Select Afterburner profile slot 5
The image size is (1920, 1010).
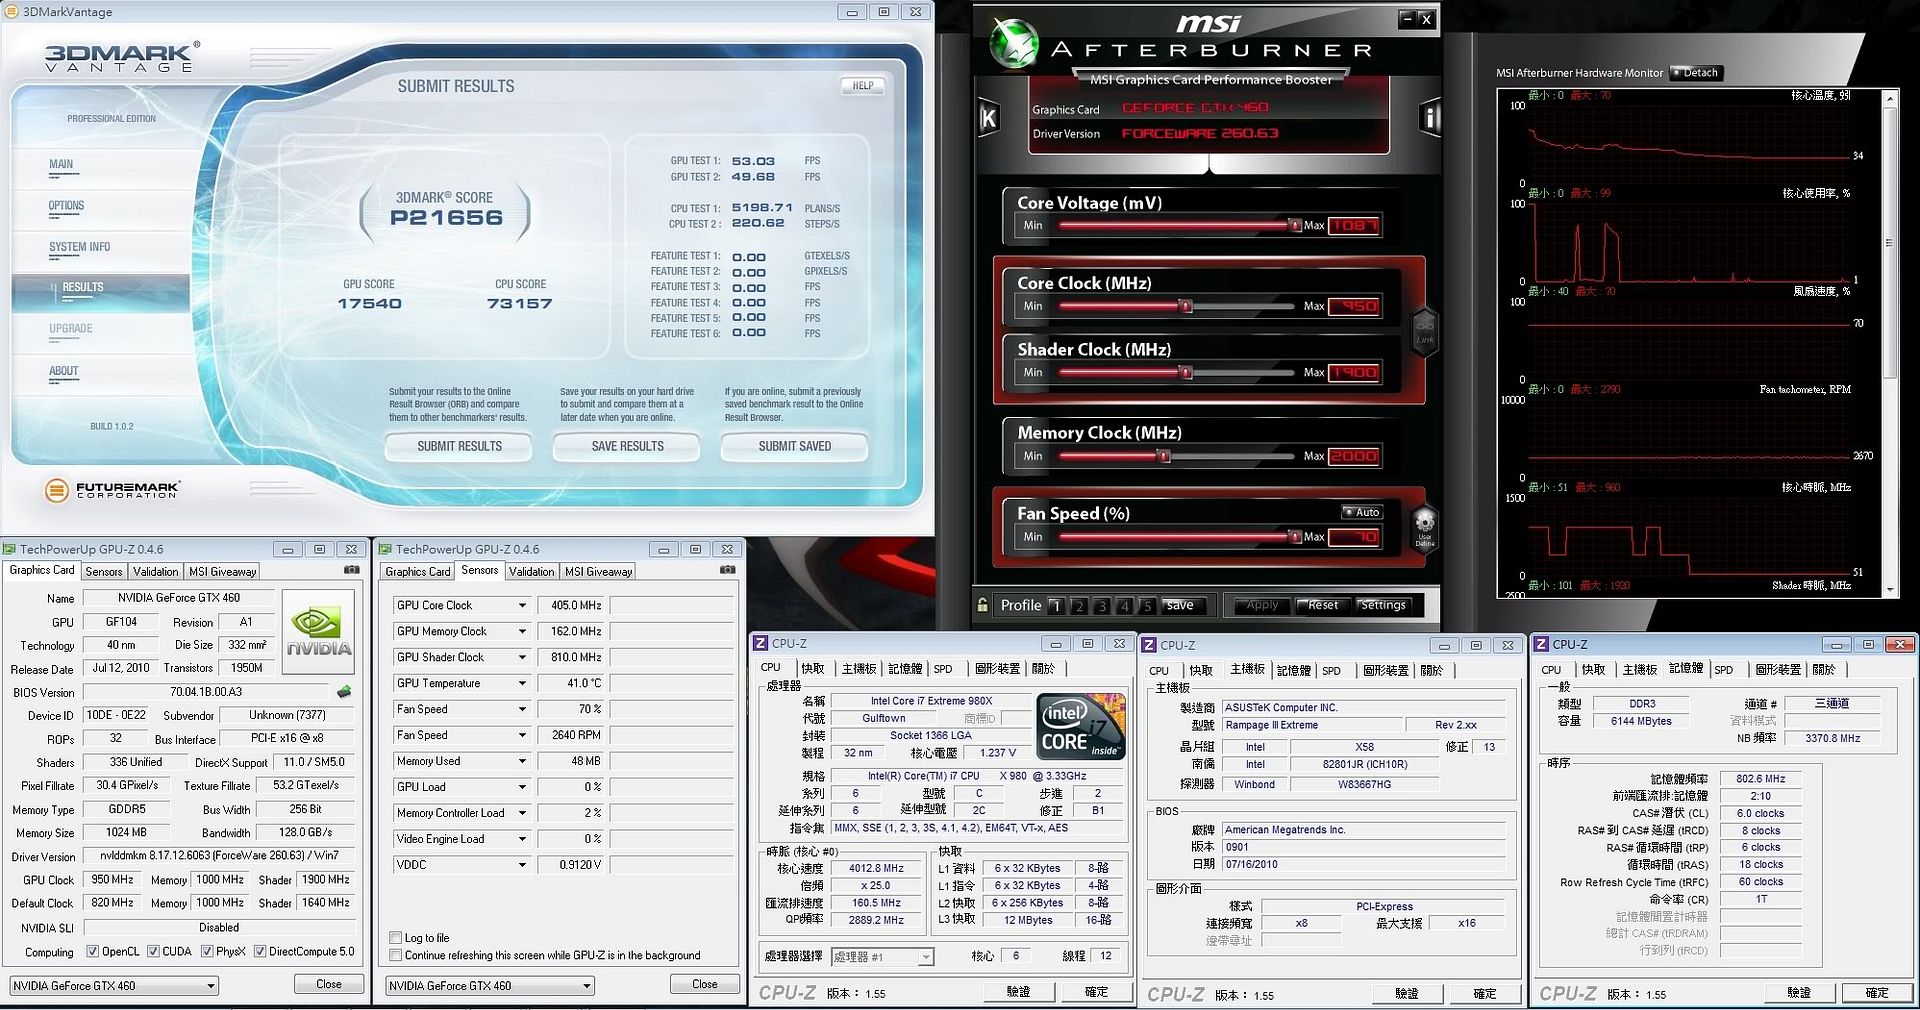[1147, 606]
